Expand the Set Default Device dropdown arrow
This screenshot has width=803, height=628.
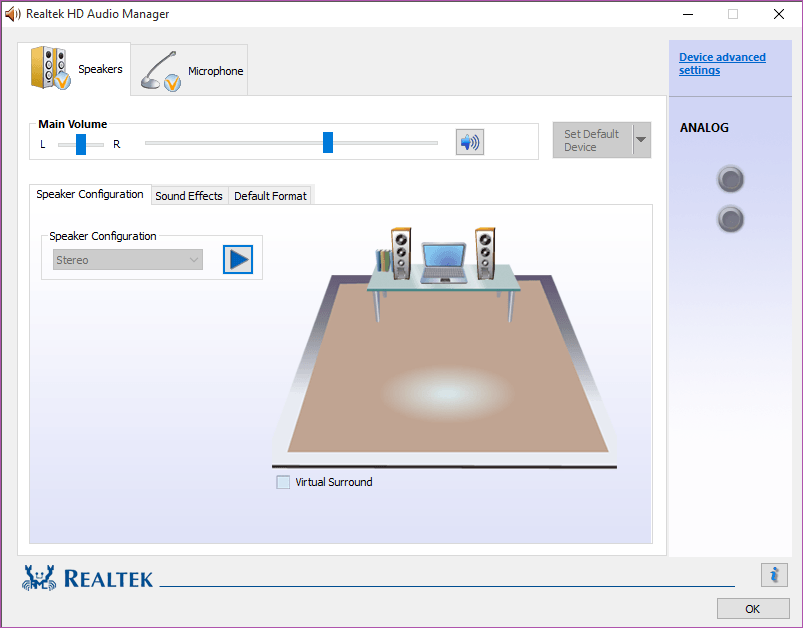point(640,139)
